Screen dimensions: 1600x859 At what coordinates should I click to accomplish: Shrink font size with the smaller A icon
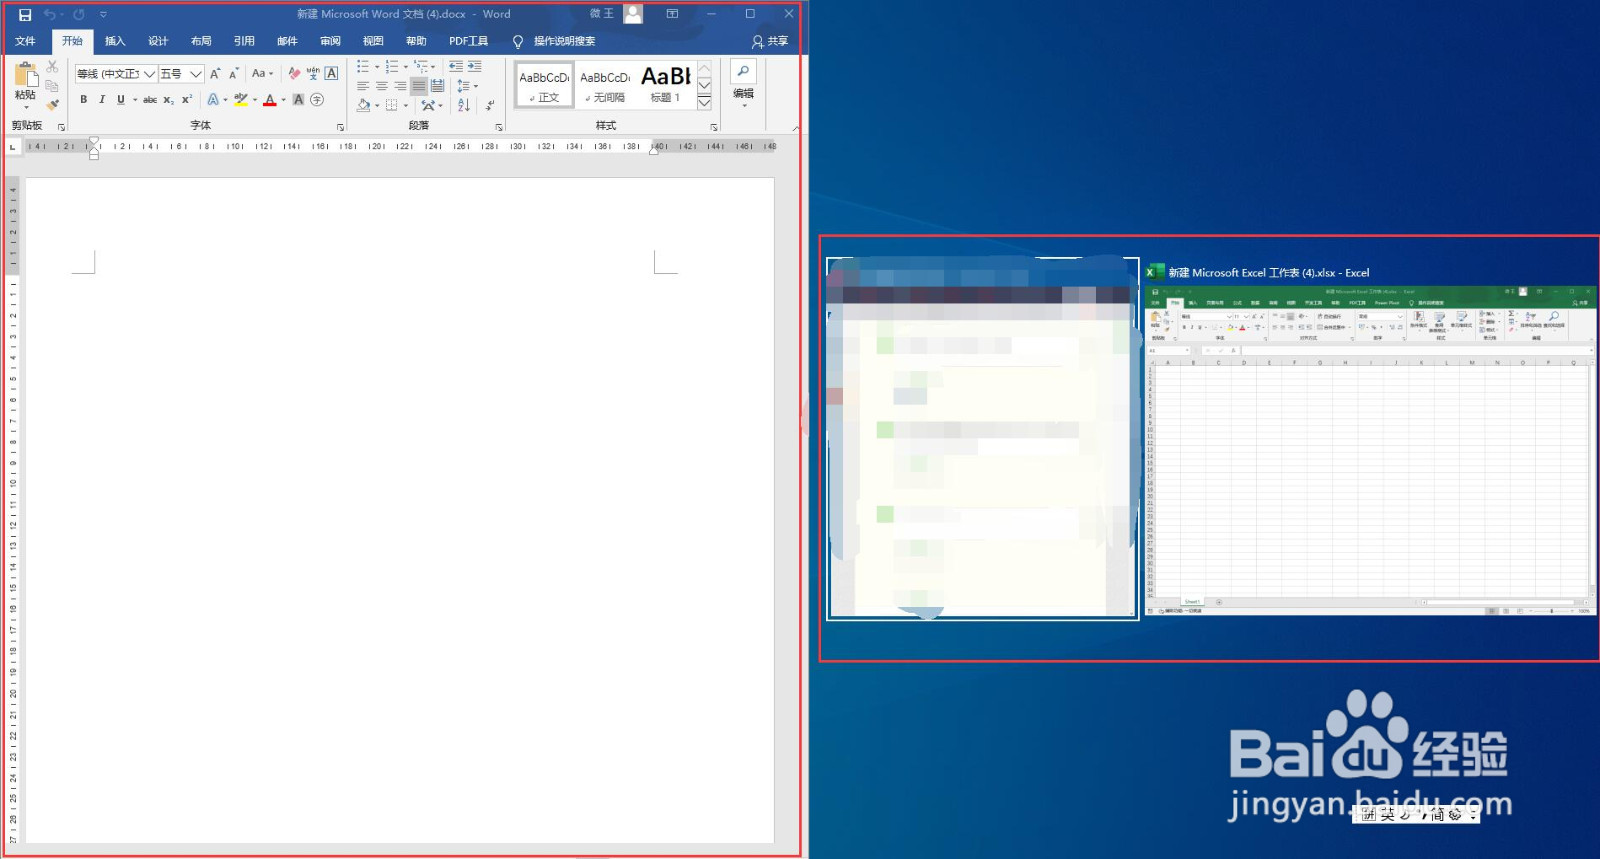click(234, 74)
